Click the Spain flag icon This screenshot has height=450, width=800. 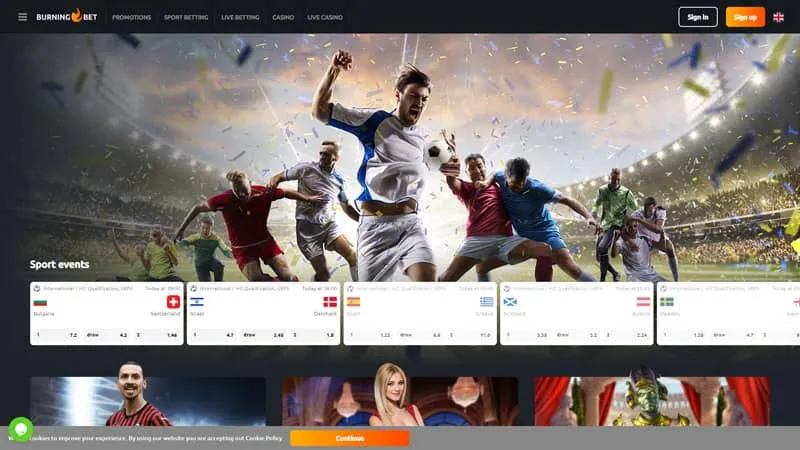[x=353, y=302]
